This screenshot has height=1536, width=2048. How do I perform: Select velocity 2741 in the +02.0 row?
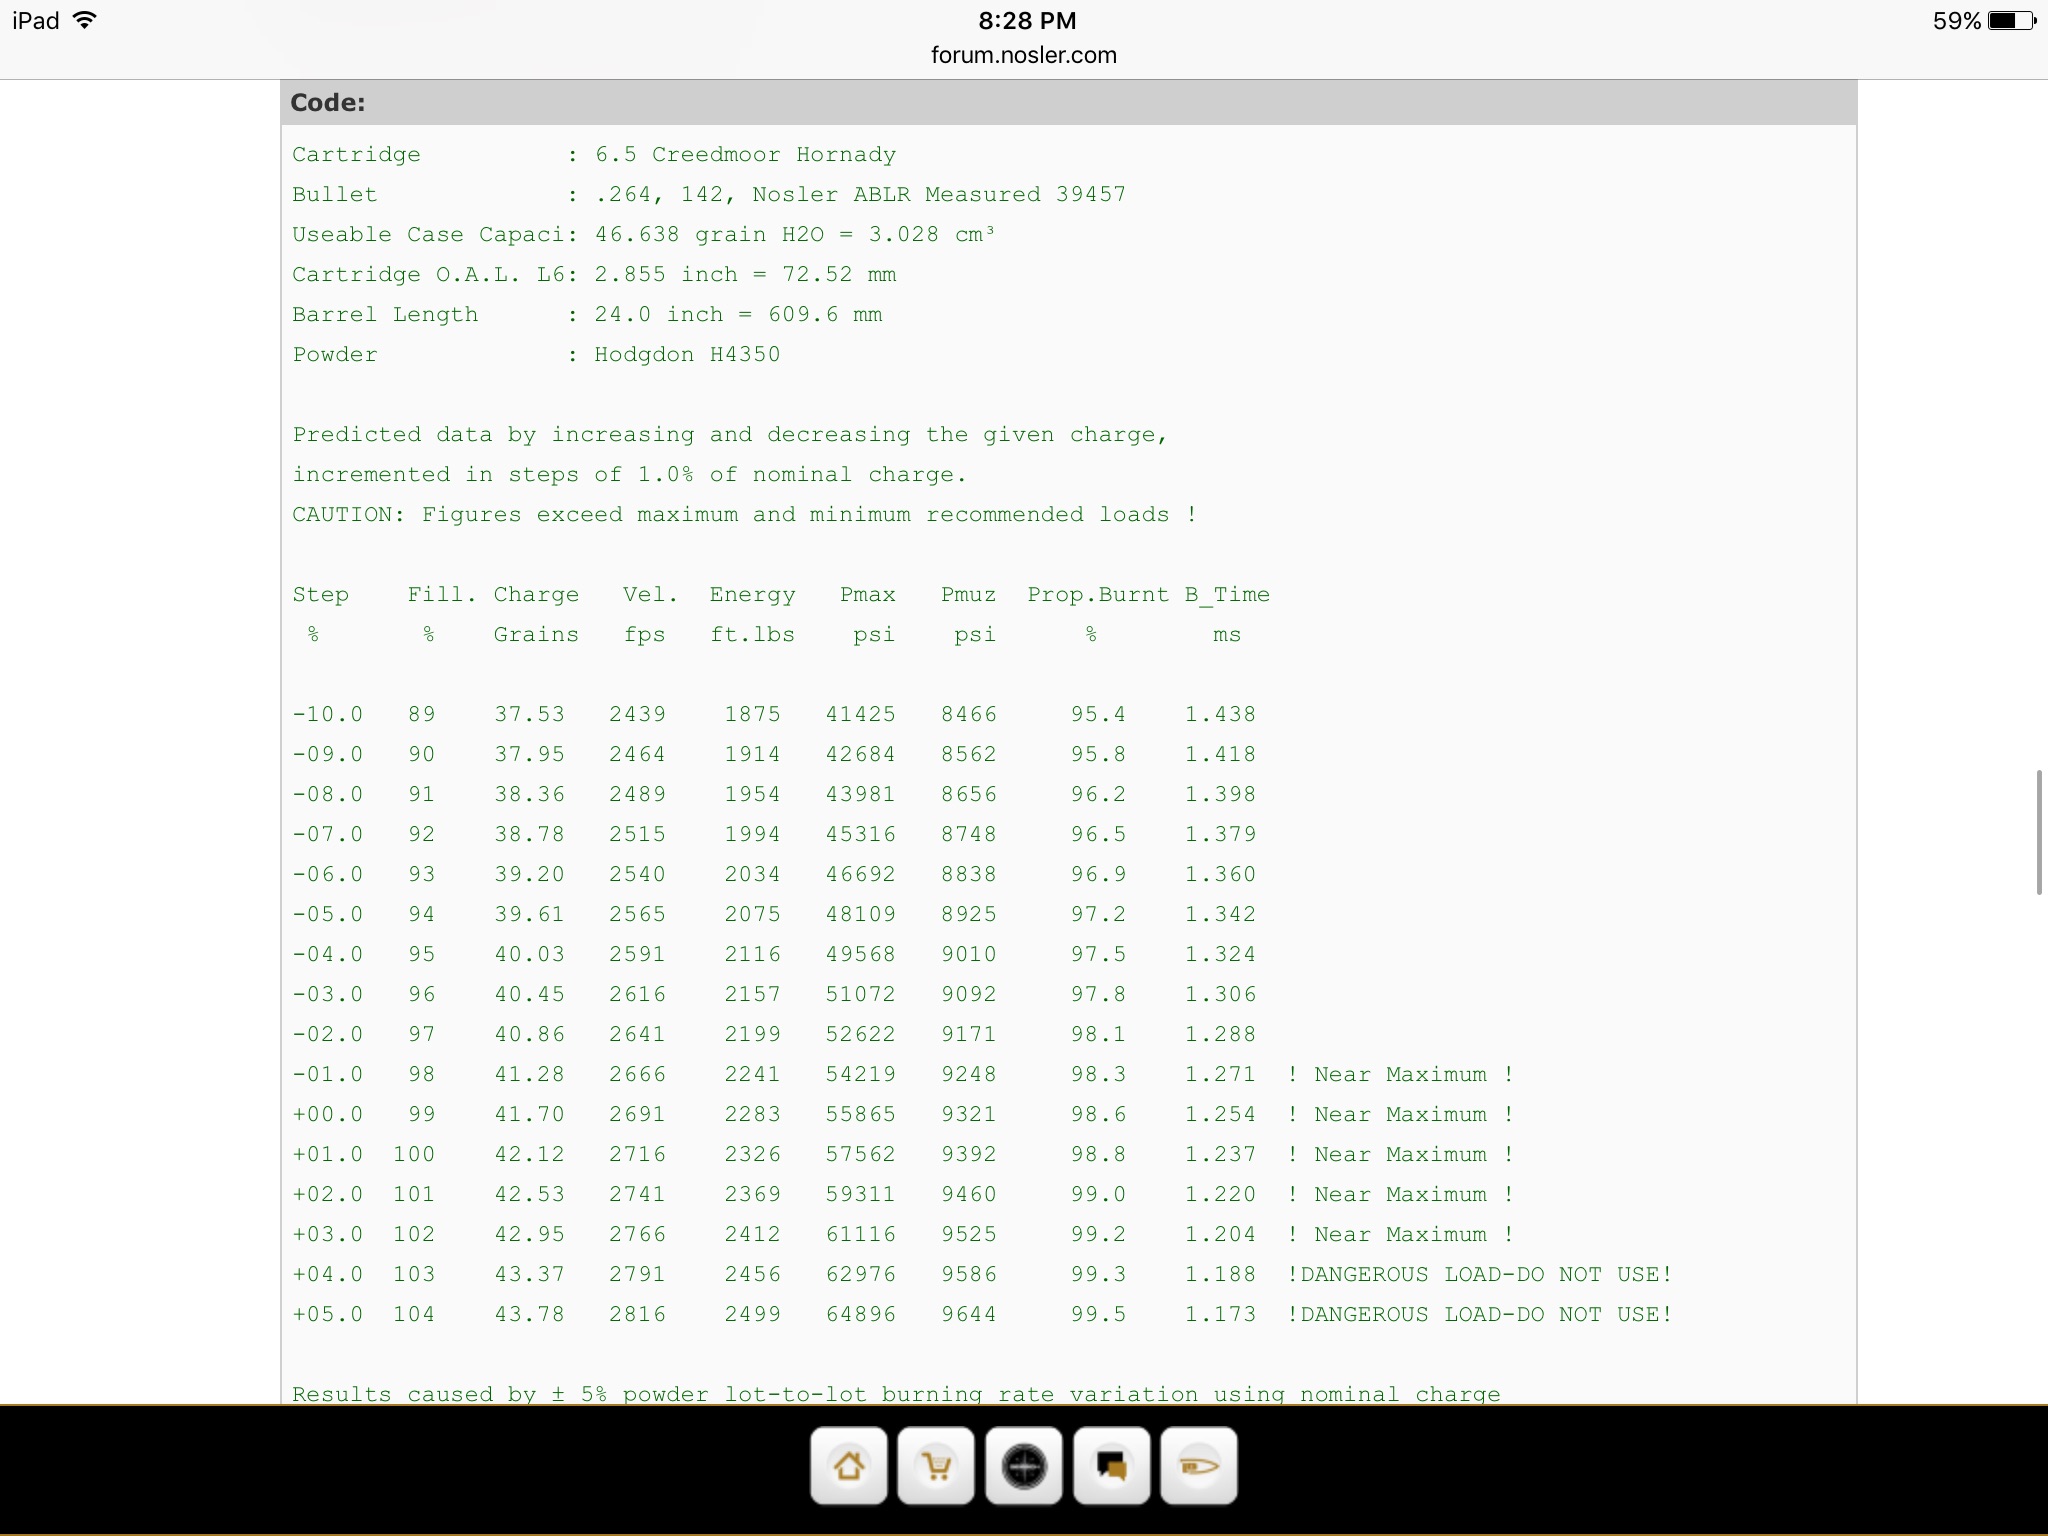[637, 1195]
